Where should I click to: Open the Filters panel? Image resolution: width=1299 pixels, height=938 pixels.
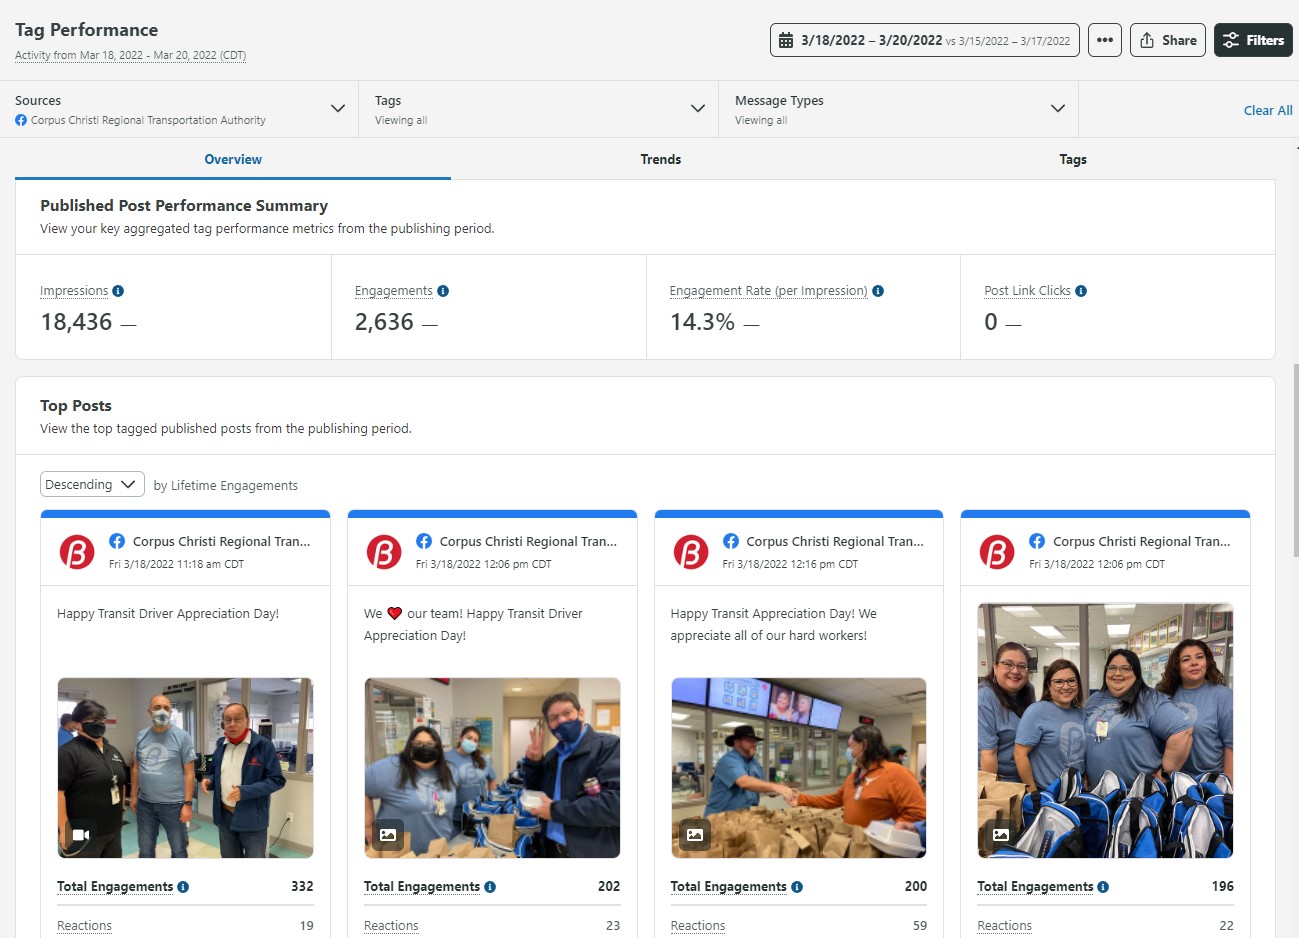tap(1253, 40)
